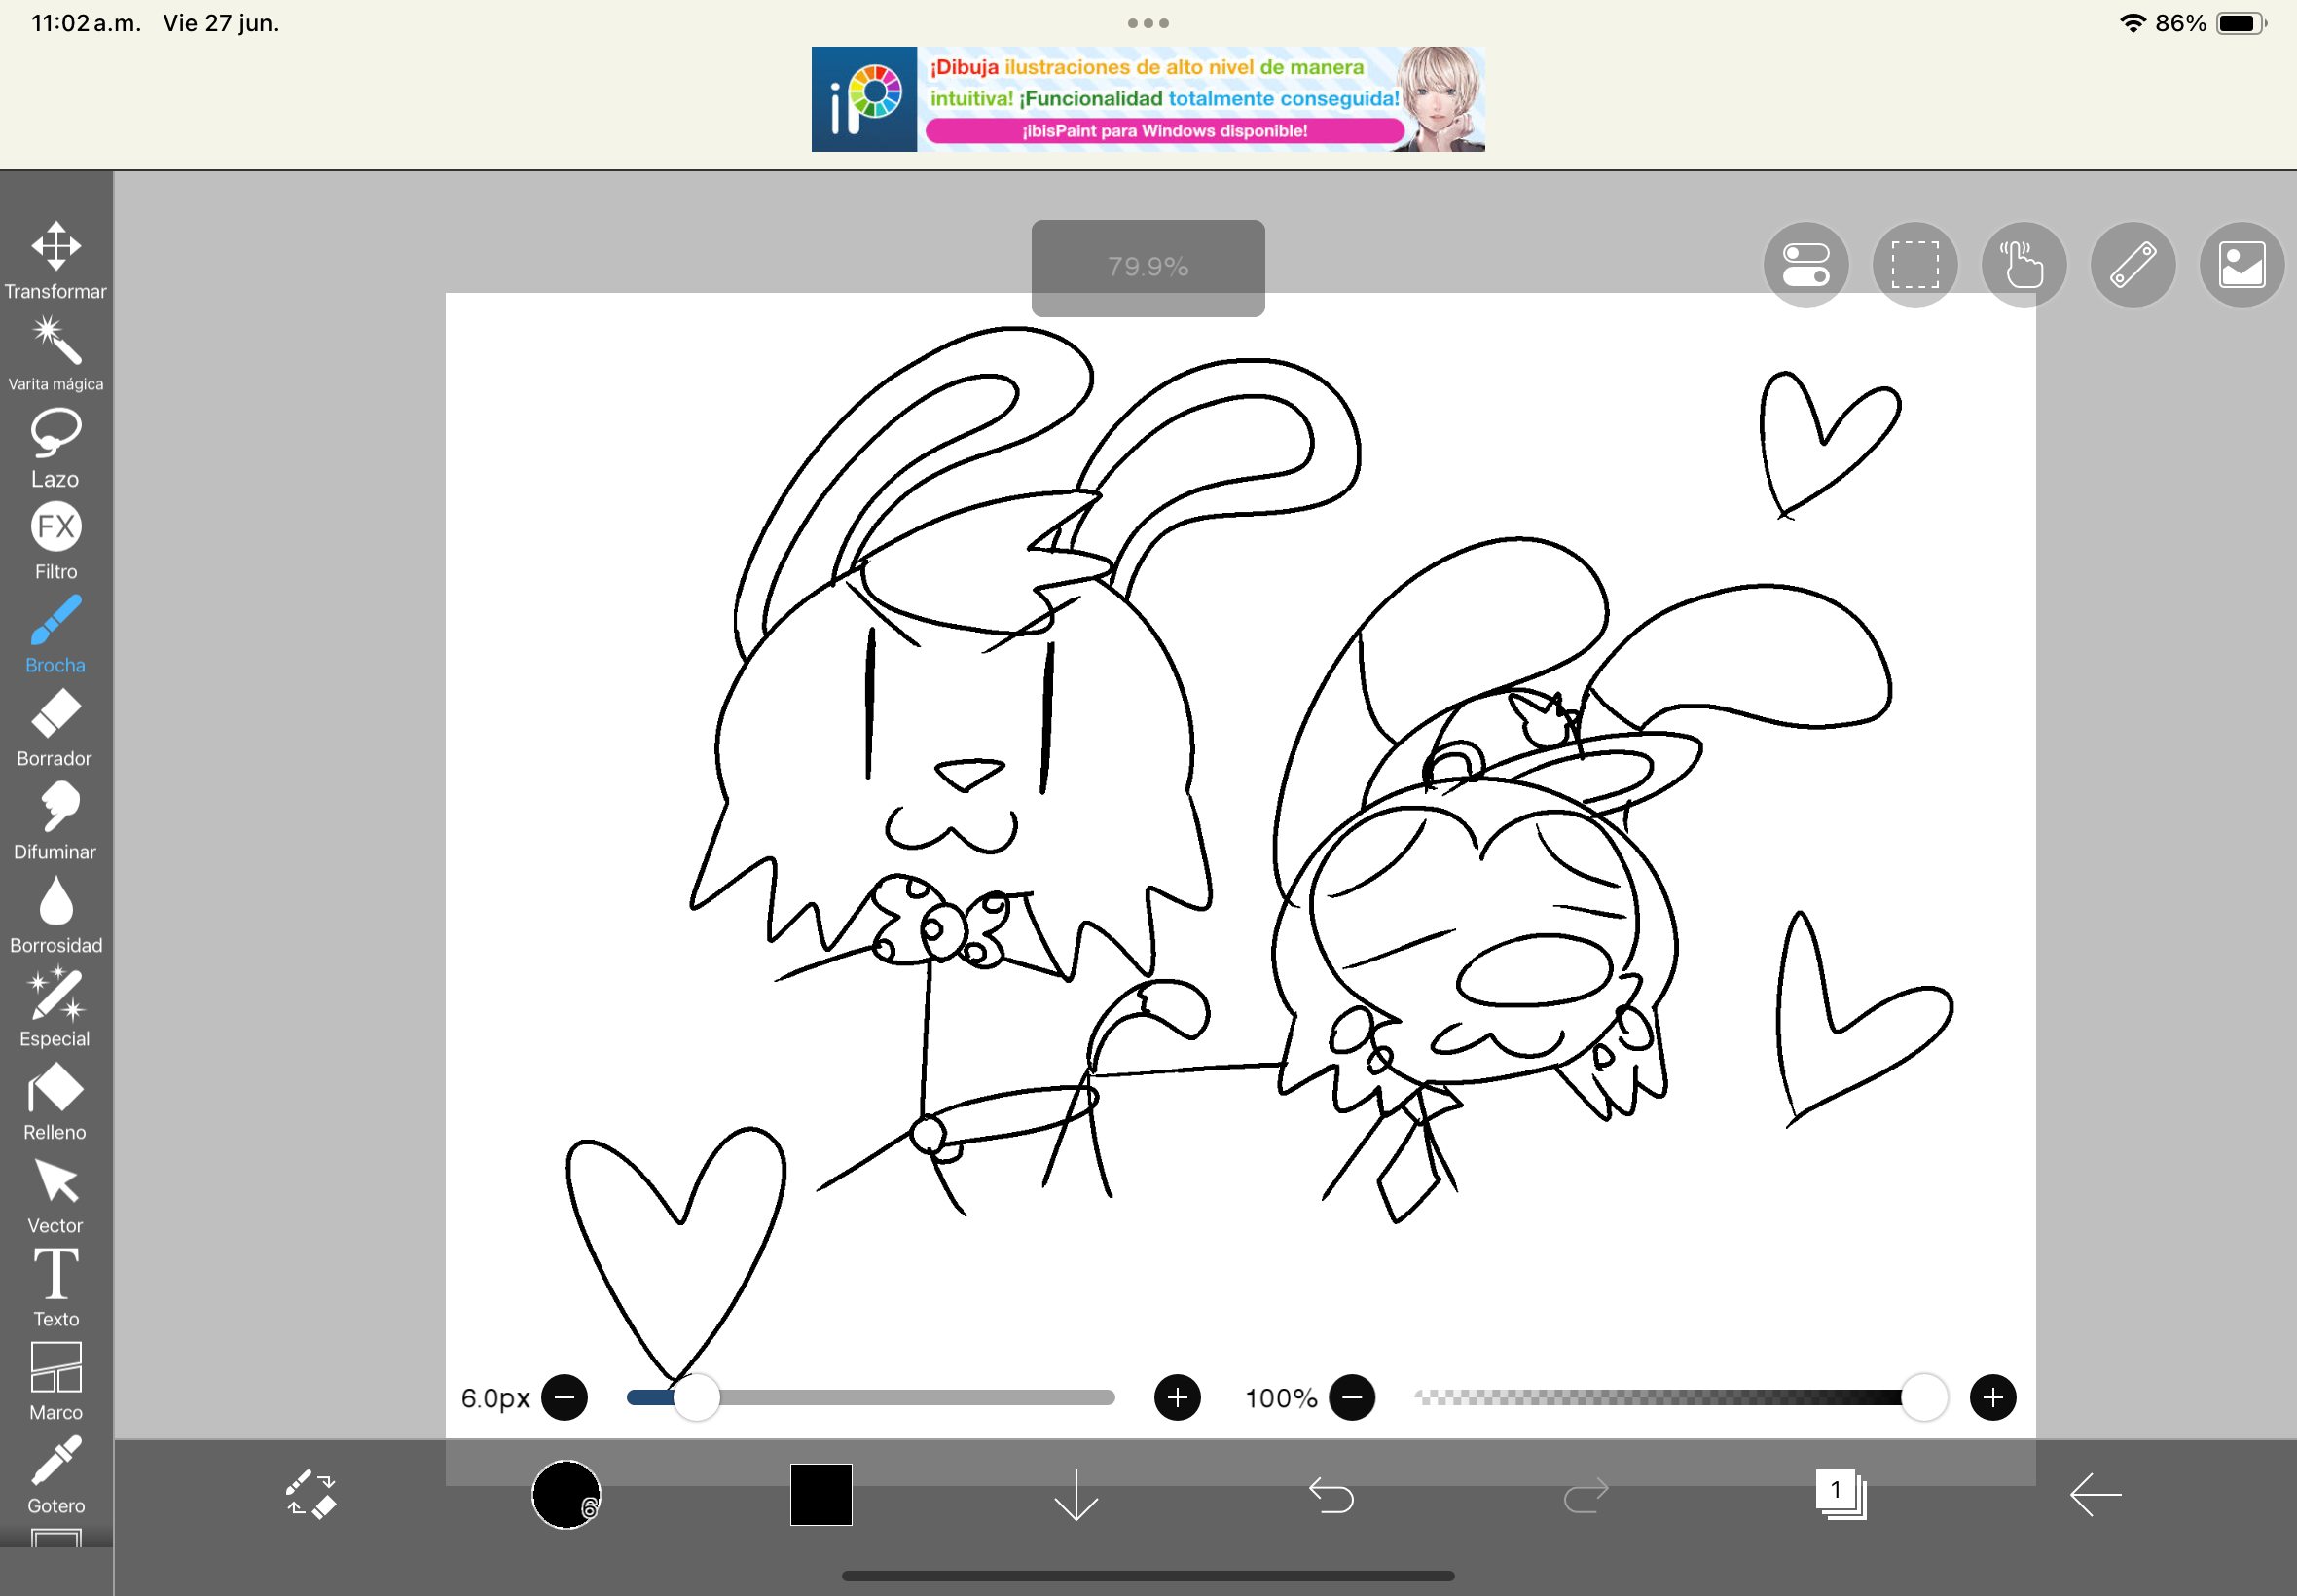Decrease opacity with the minus button
Image resolution: width=2297 pixels, height=1596 pixels.
[x=1352, y=1397]
